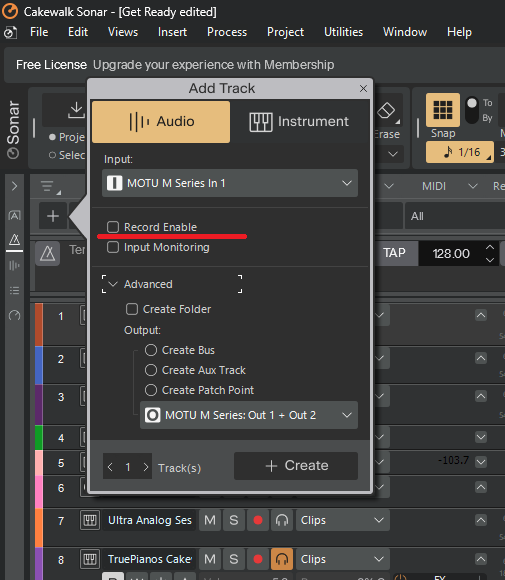Toggle the Snap grid button
505x580 pixels.
443,110
